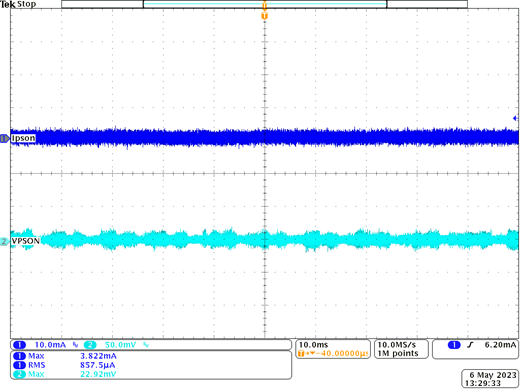The height and width of the screenshot is (389, 520).
Task: Click the rising edge trigger slope icon
Action: (x=470, y=345)
